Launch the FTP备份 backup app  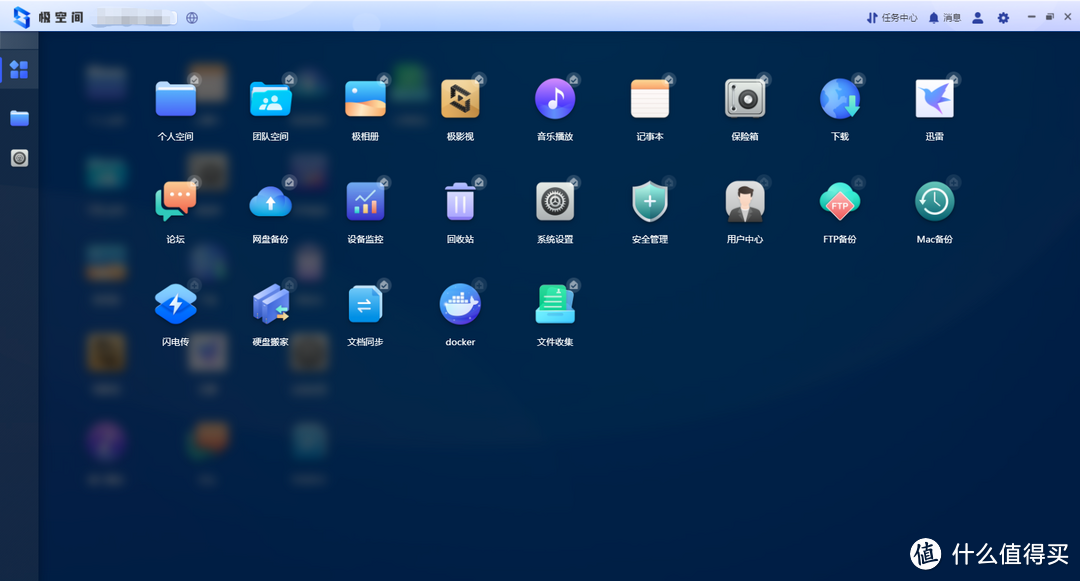(839, 202)
